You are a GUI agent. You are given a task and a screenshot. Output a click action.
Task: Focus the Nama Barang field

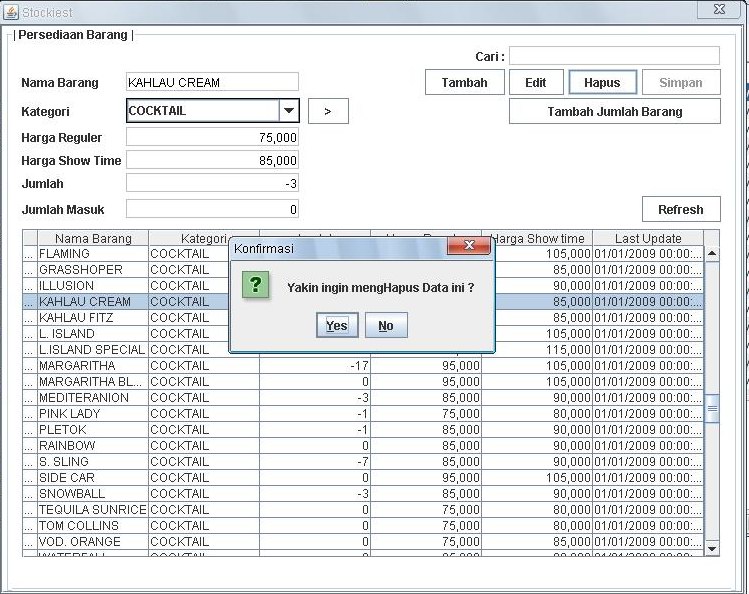pyautogui.click(x=213, y=82)
